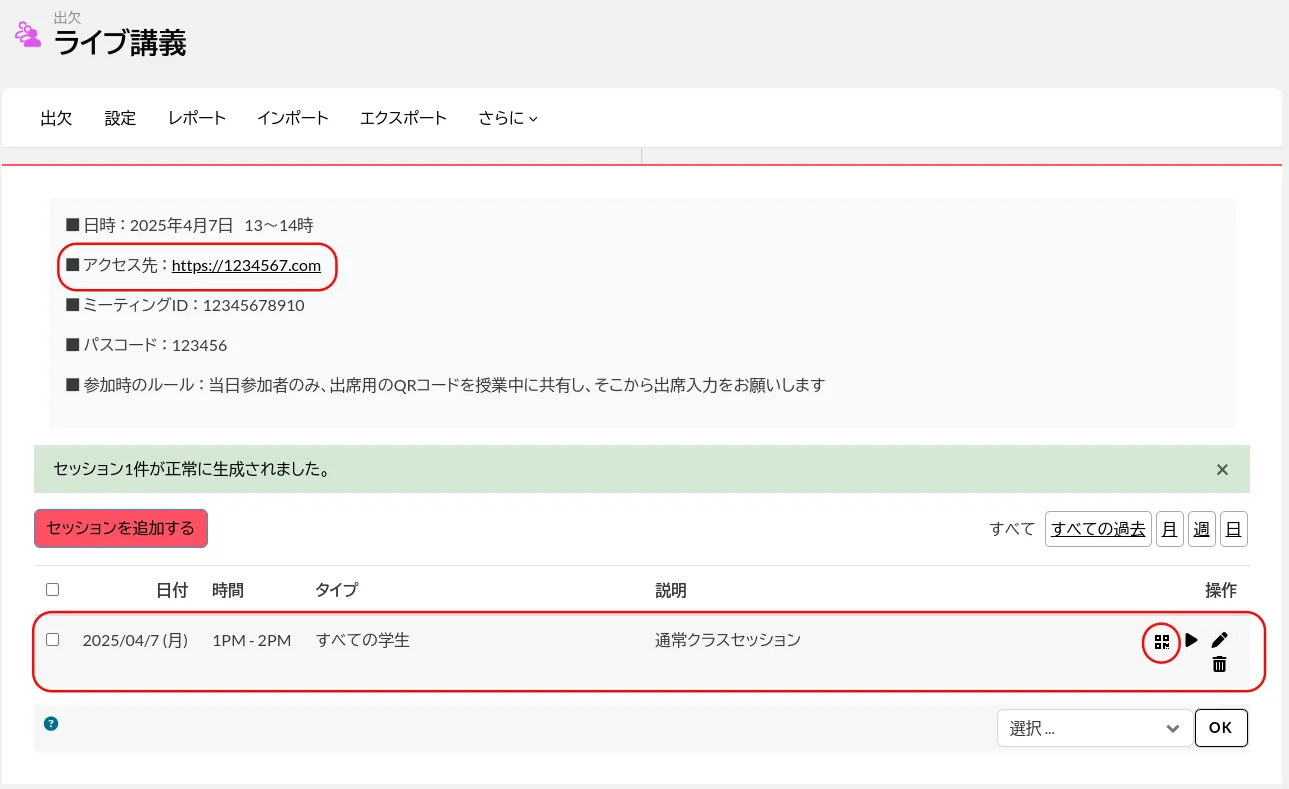
Task: Filter sessions by すべての過去
Action: (1098, 529)
